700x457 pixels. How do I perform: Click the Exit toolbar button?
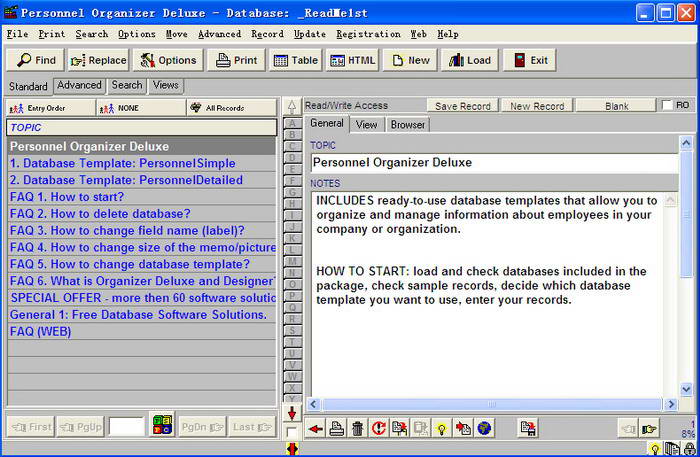point(529,60)
